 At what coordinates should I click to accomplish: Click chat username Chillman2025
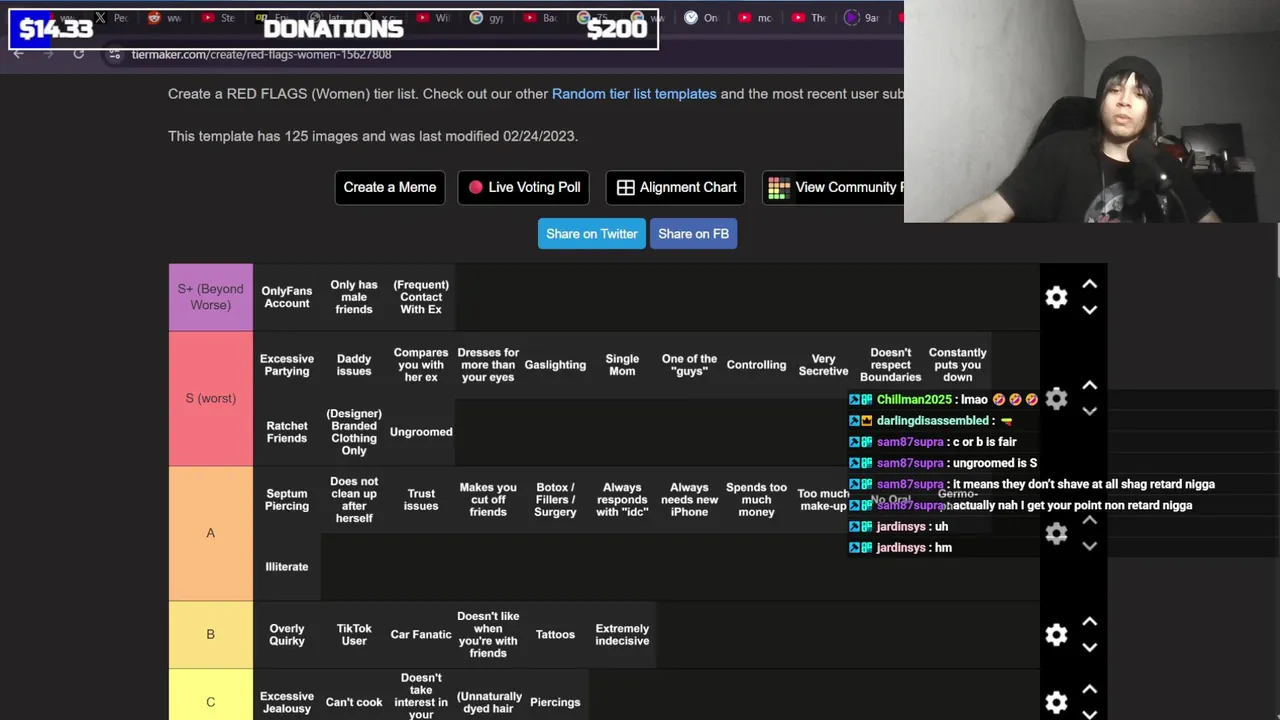pos(914,400)
